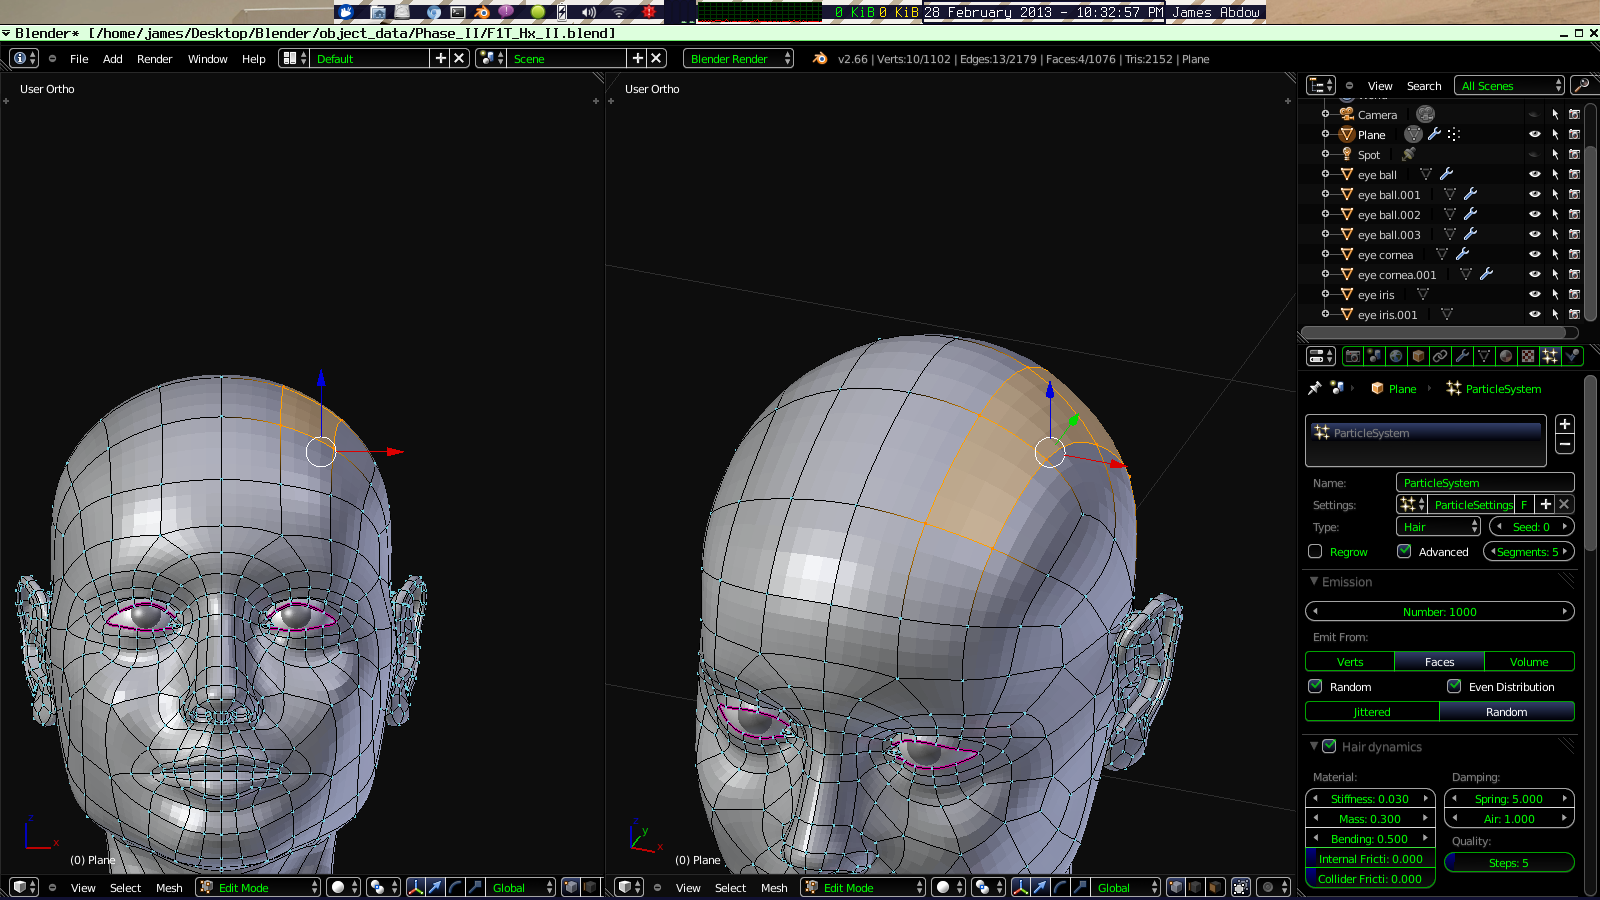Collapse the Emission panel

pyautogui.click(x=1314, y=581)
